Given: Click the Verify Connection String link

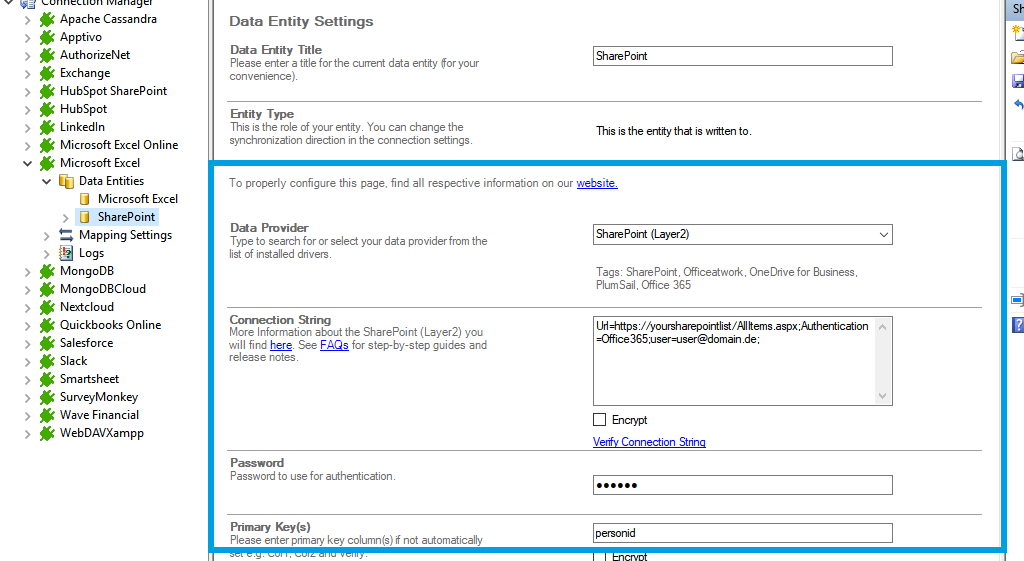Looking at the screenshot, I should point(649,442).
